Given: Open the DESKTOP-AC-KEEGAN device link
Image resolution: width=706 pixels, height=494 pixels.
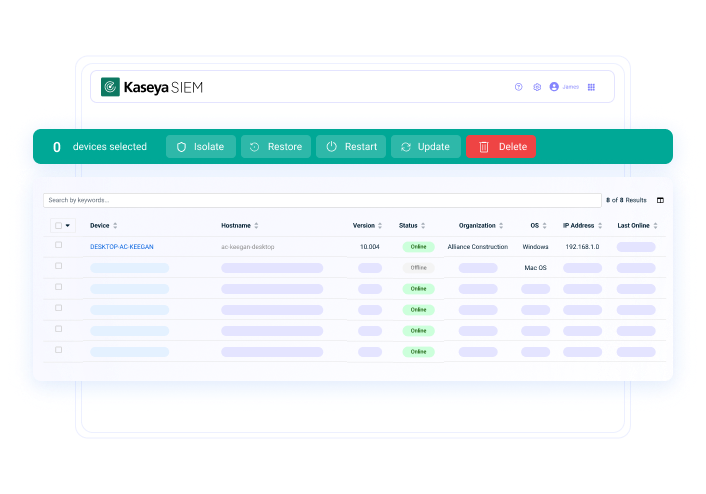Looking at the screenshot, I should 122,246.
